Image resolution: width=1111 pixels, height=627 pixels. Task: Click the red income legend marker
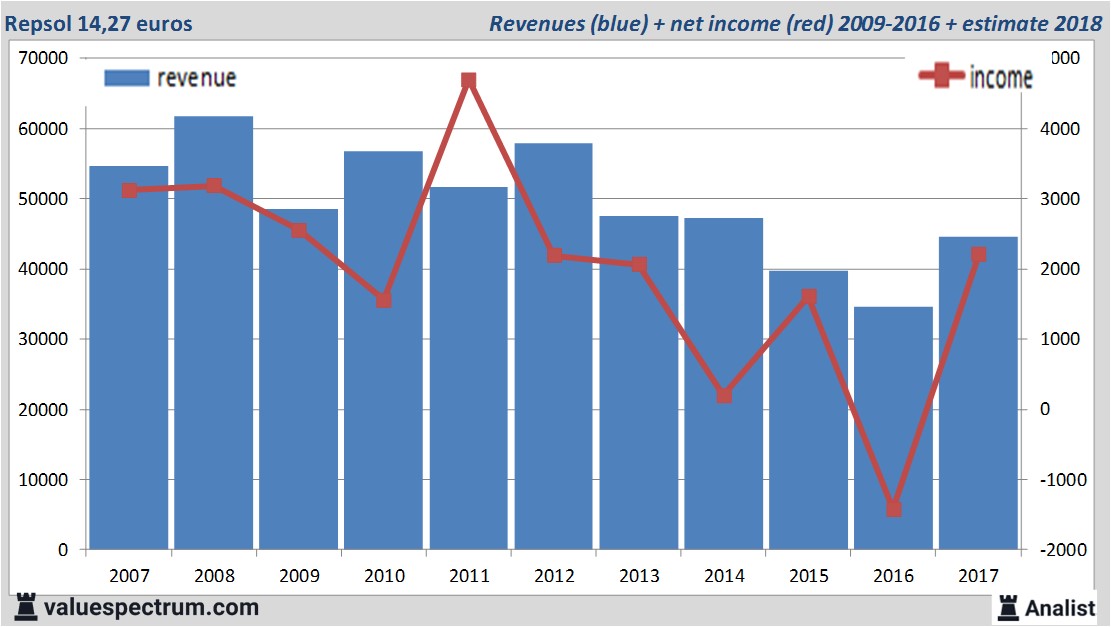pos(941,77)
